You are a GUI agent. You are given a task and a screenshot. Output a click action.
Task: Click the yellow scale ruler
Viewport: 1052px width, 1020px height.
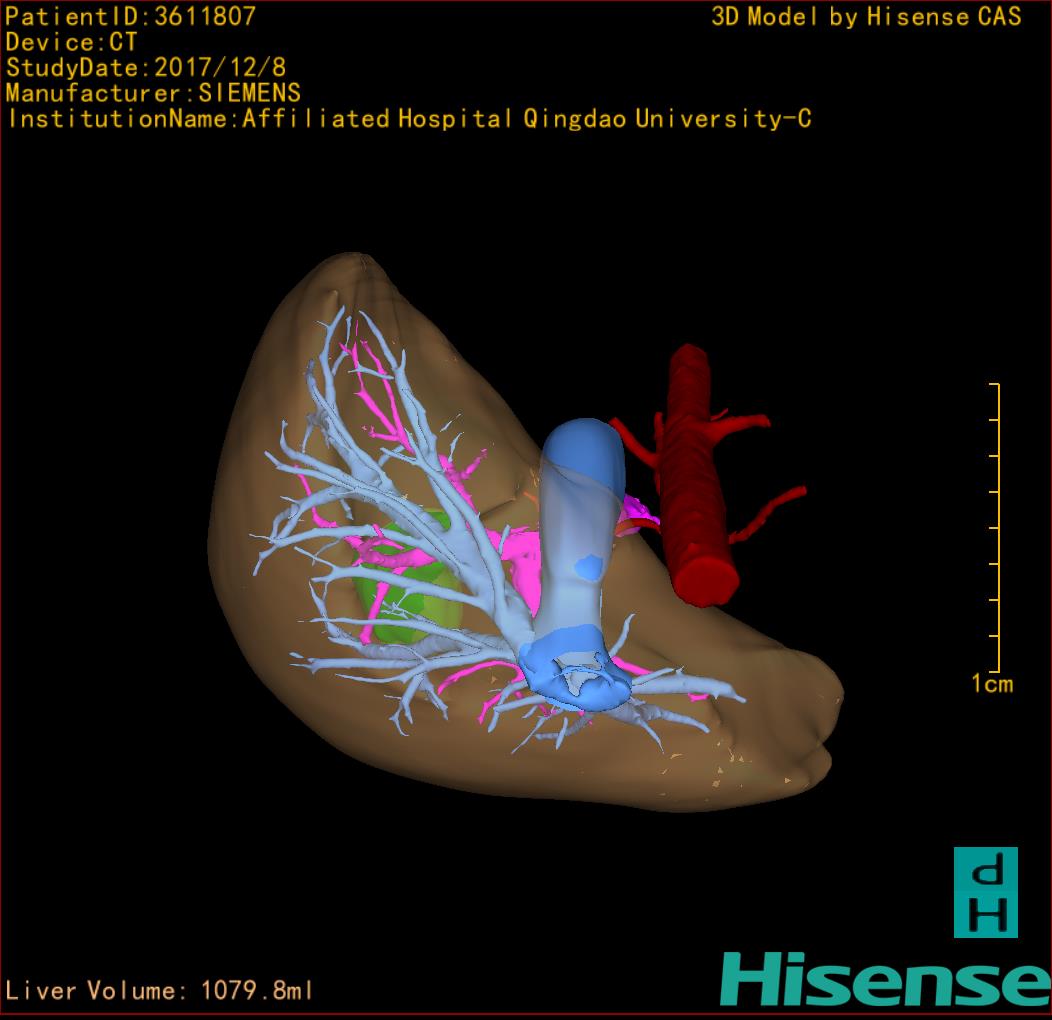(x=996, y=528)
